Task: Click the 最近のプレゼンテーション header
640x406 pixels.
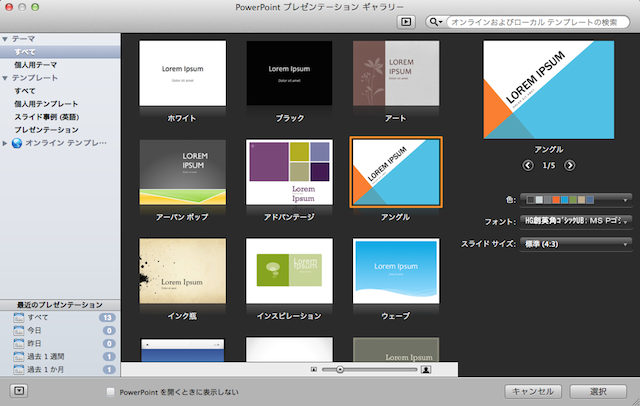Action: click(60, 305)
